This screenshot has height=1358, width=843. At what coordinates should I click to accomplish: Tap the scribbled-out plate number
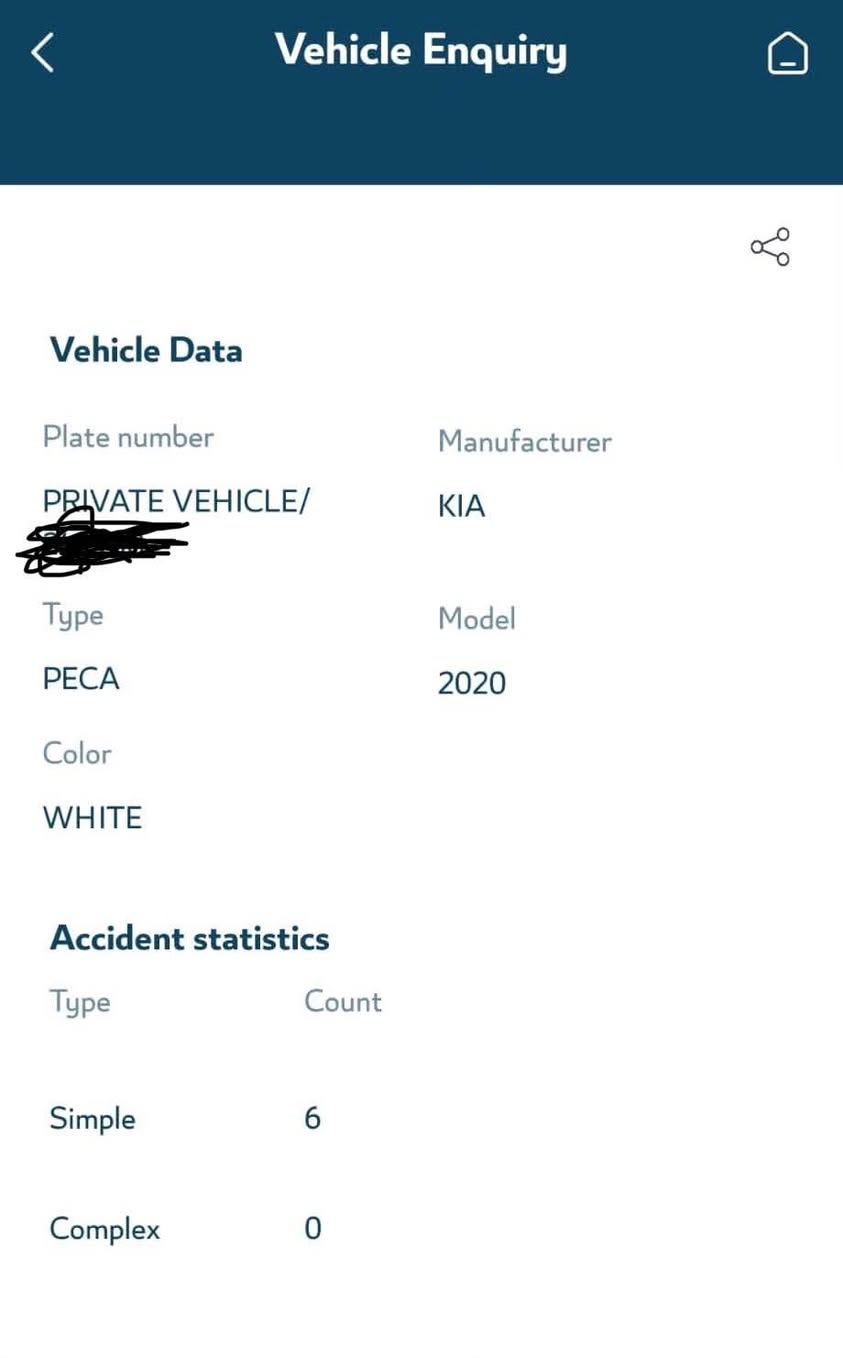102,543
